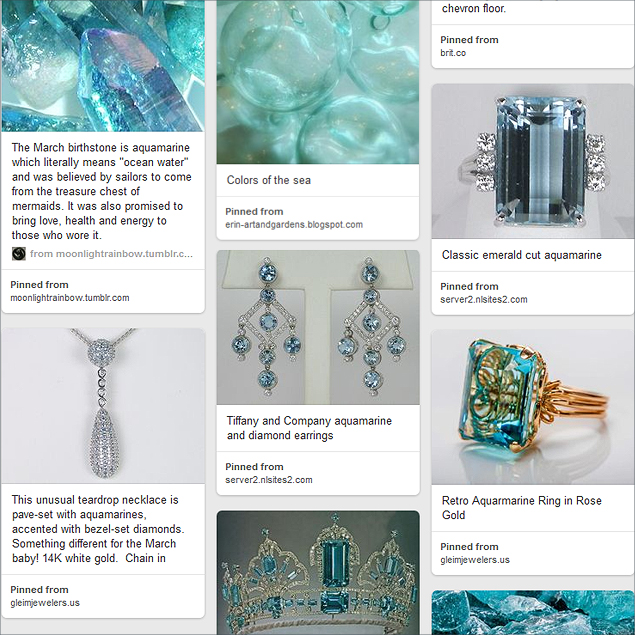This screenshot has width=635, height=635.
Task: Click the 'from moonlightrainbow.tumblr.c...' attribution
Action: tap(111, 254)
